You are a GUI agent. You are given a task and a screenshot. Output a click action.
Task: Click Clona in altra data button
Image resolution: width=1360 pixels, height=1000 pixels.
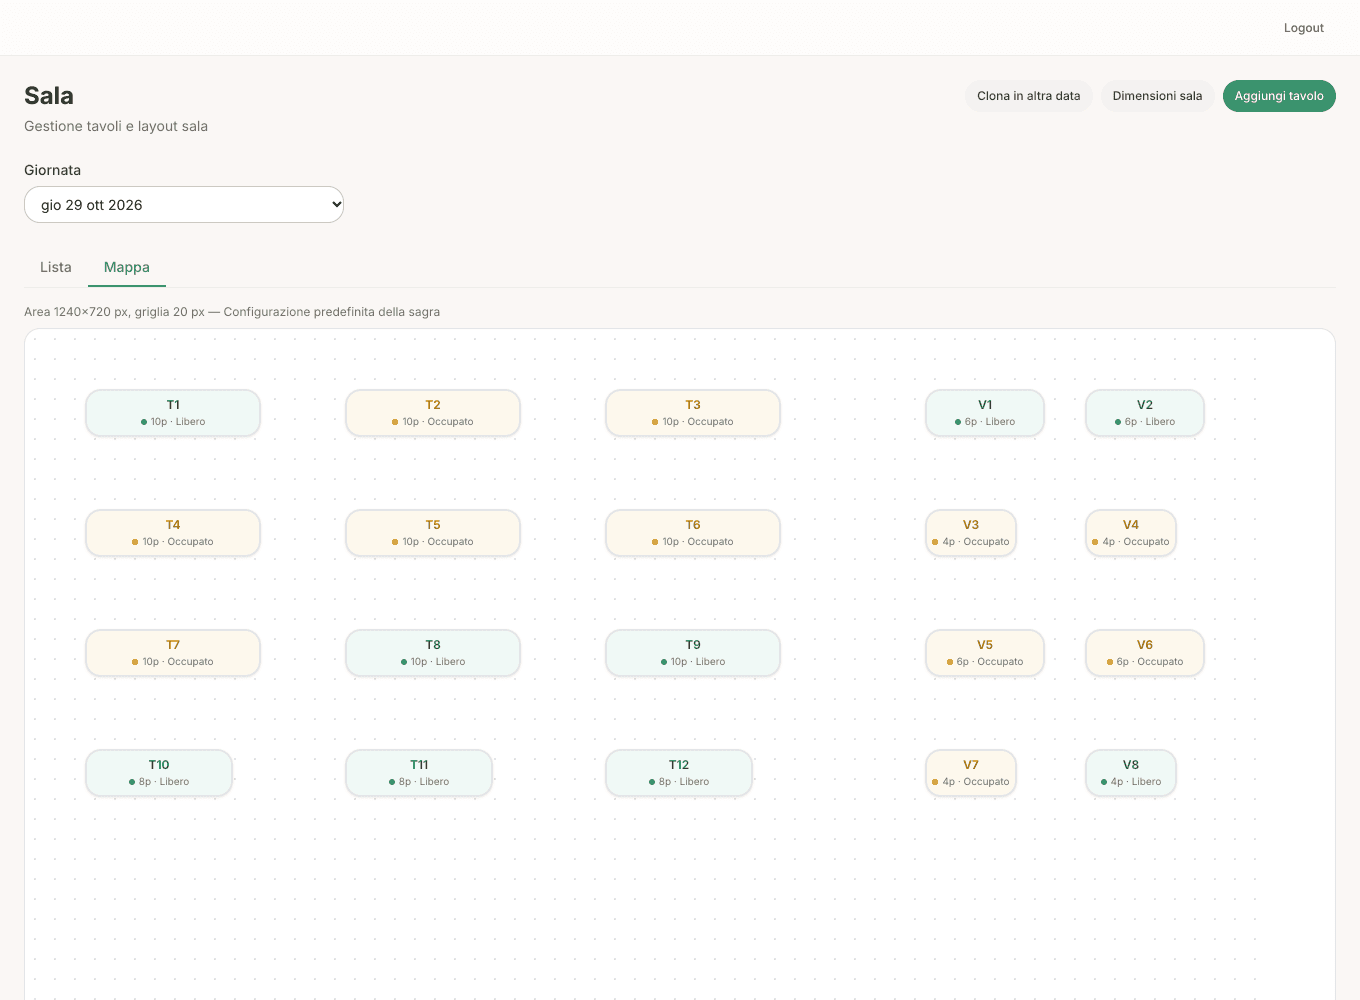[1029, 96]
